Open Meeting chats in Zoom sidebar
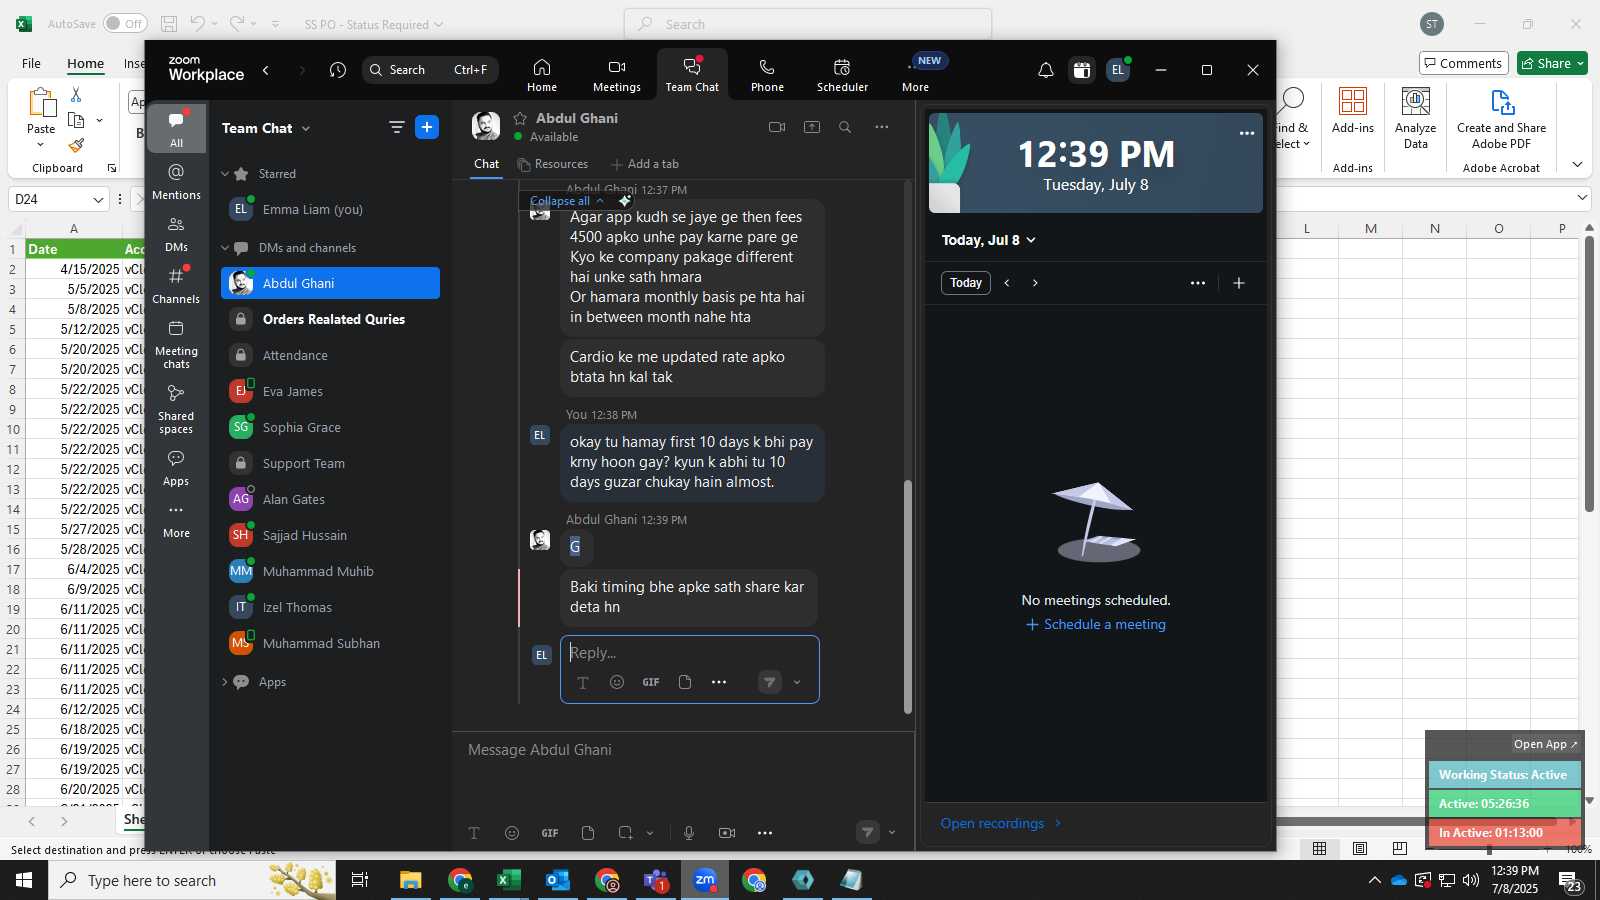Screen dimensions: 1600x900 [176, 344]
